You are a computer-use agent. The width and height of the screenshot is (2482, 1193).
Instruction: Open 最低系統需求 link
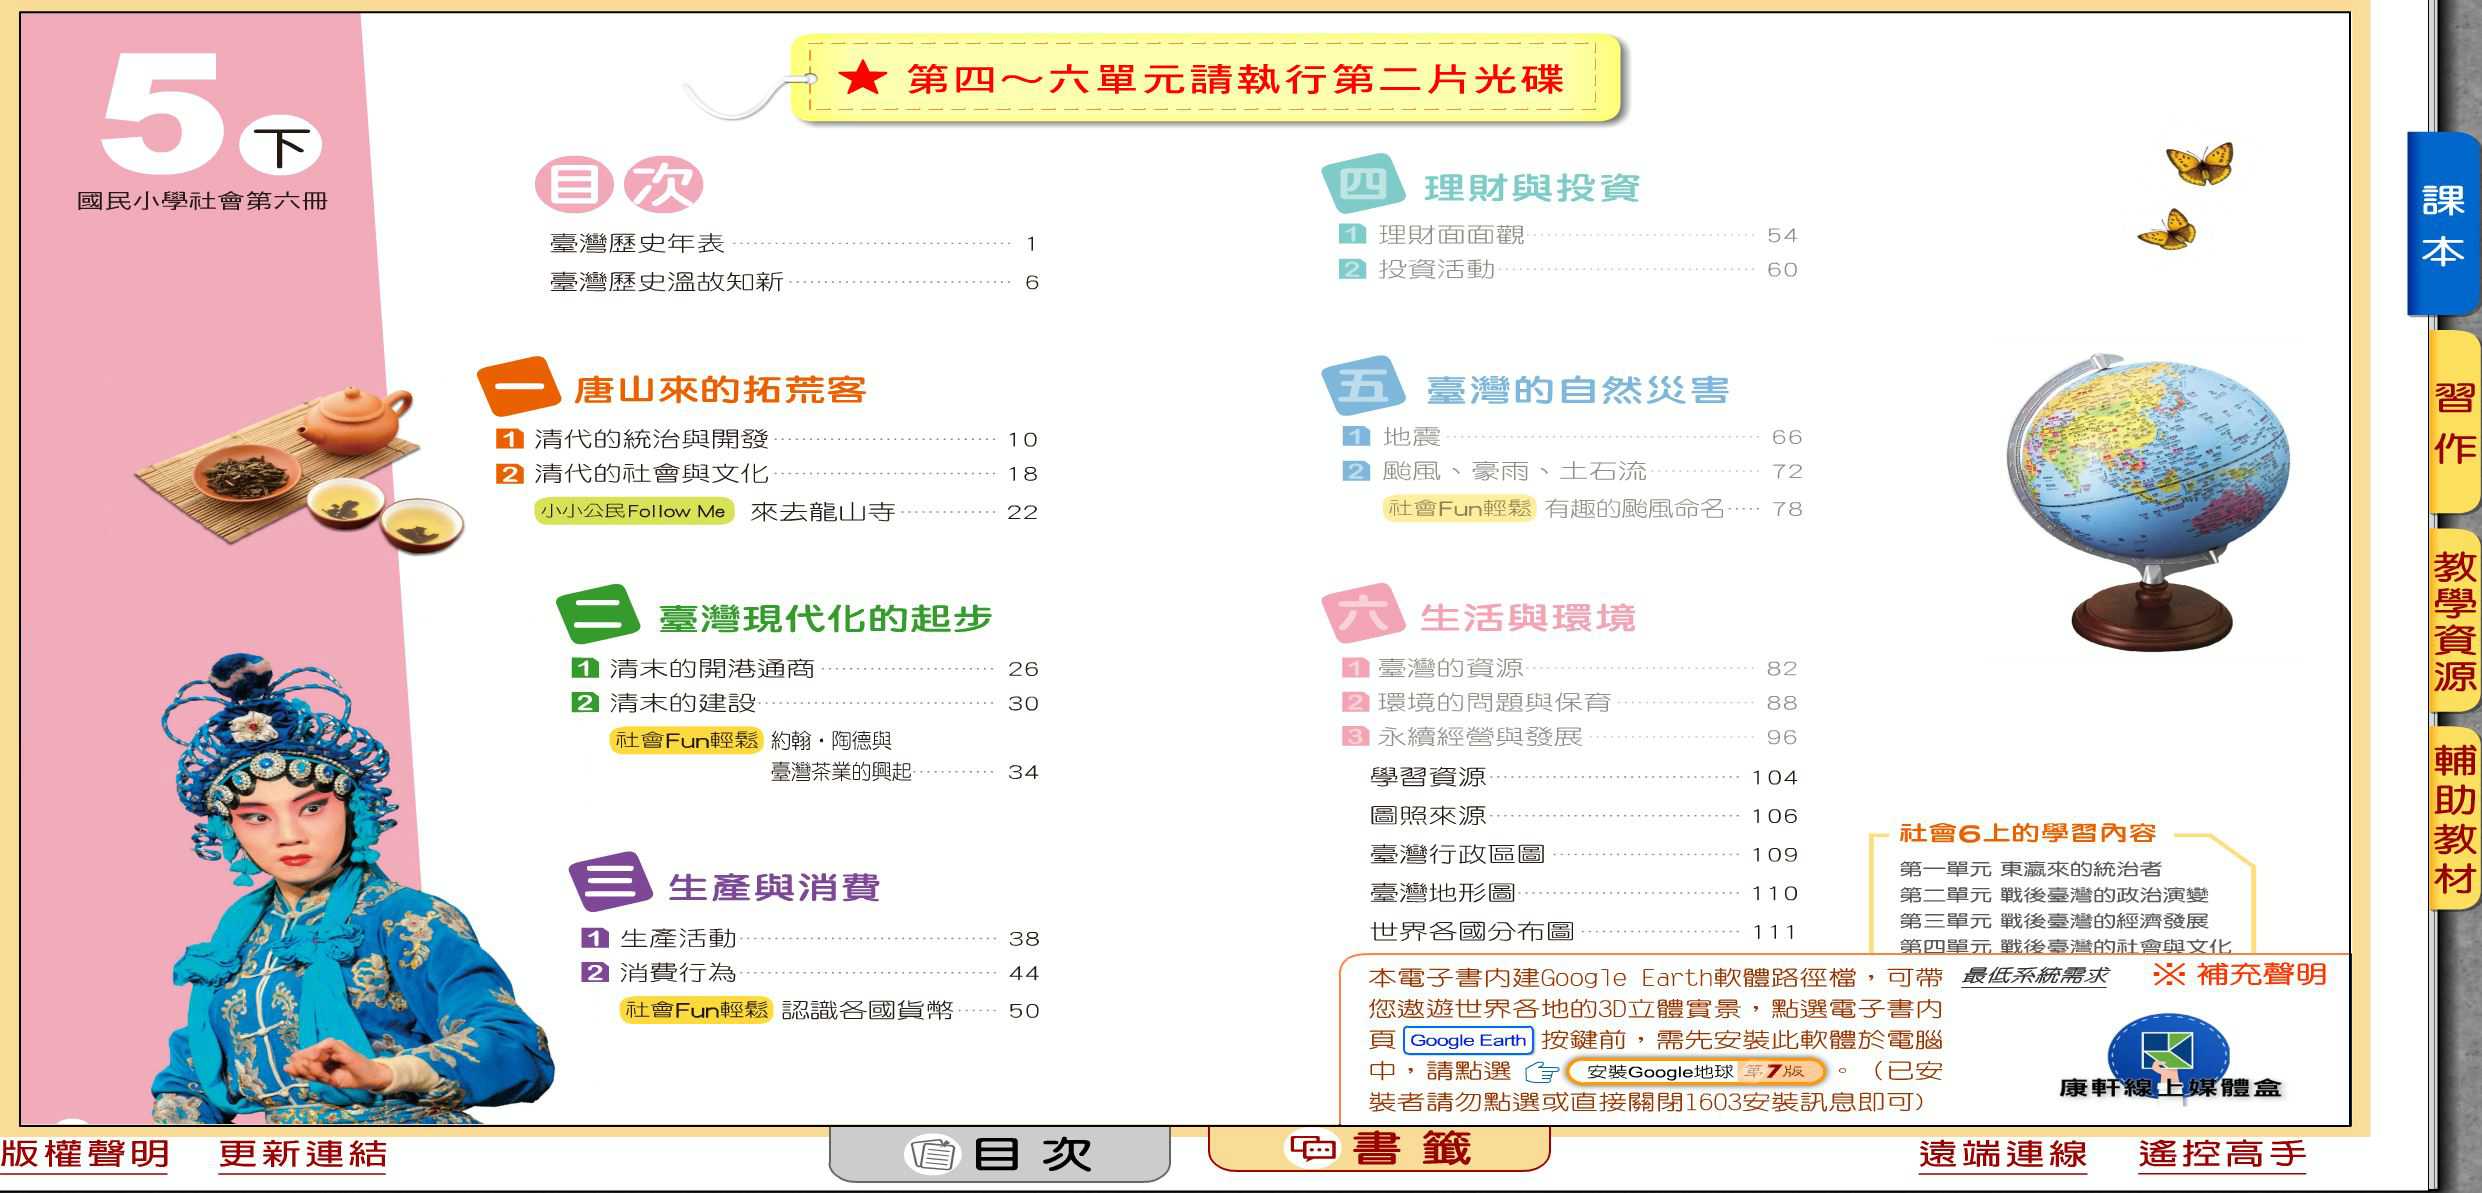coord(2034,976)
